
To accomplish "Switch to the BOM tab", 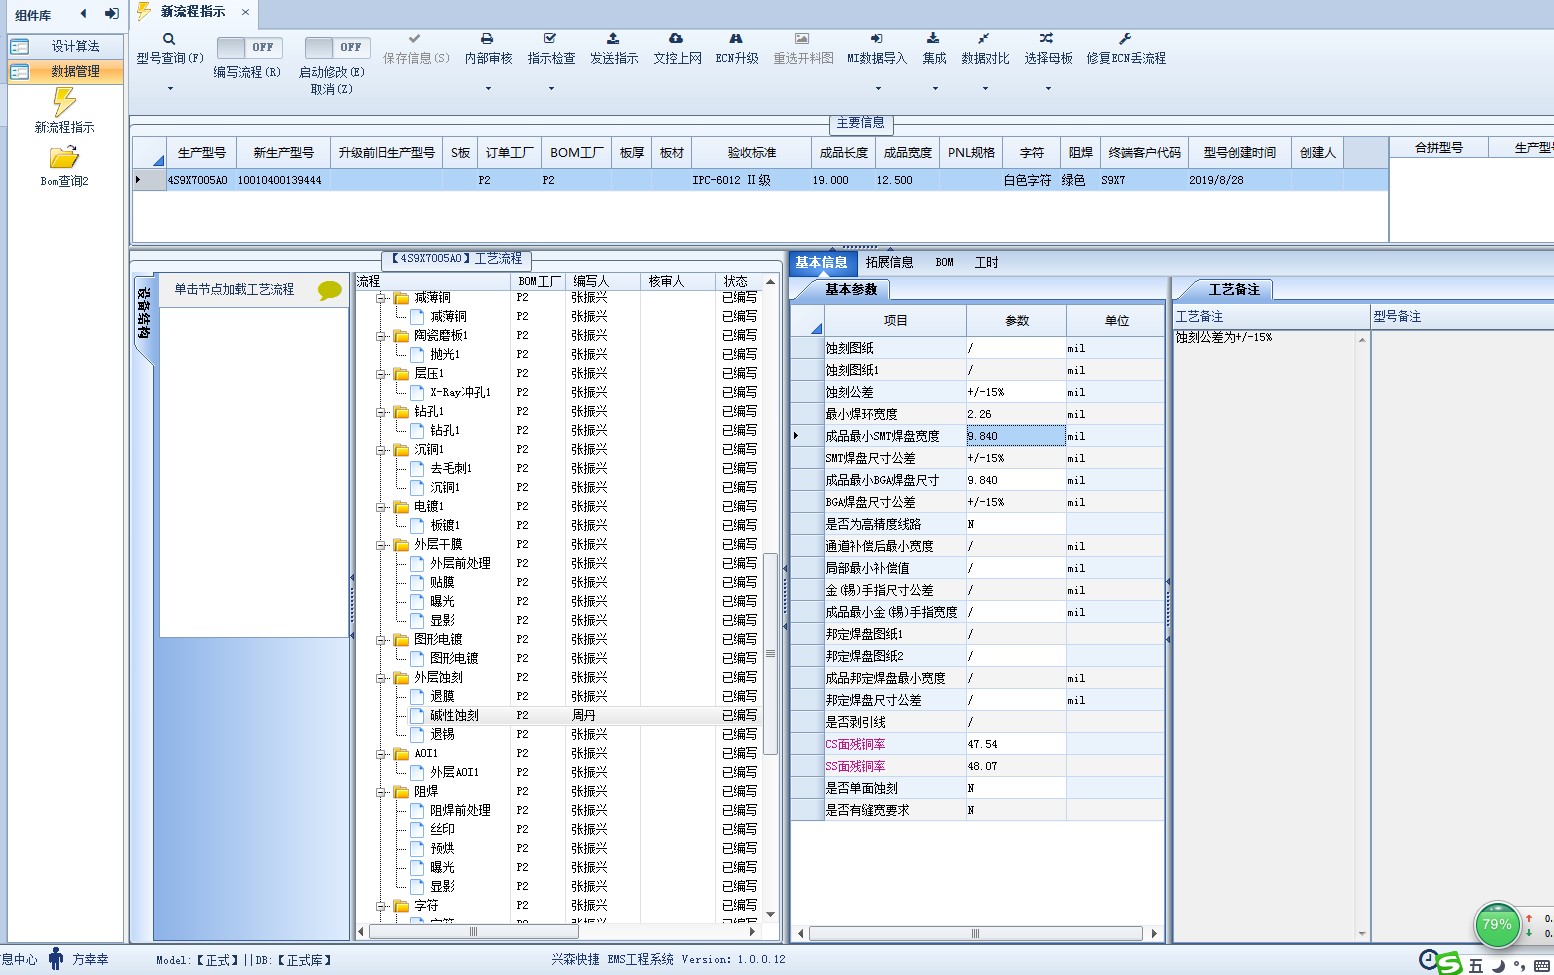I will point(944,262).
